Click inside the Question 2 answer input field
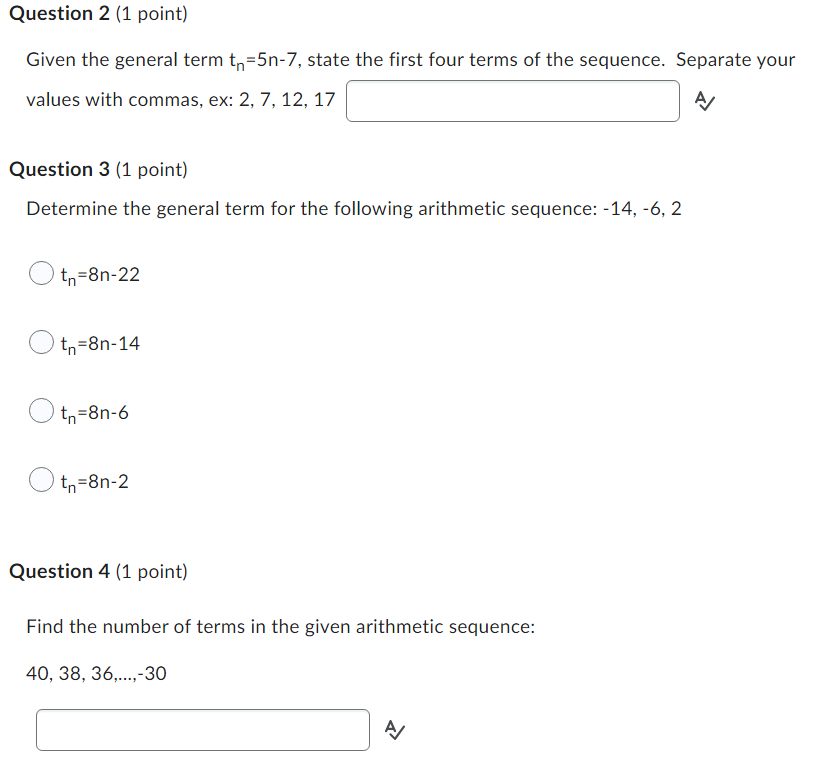This screenshot has height=765, width=815. (512, 101)
